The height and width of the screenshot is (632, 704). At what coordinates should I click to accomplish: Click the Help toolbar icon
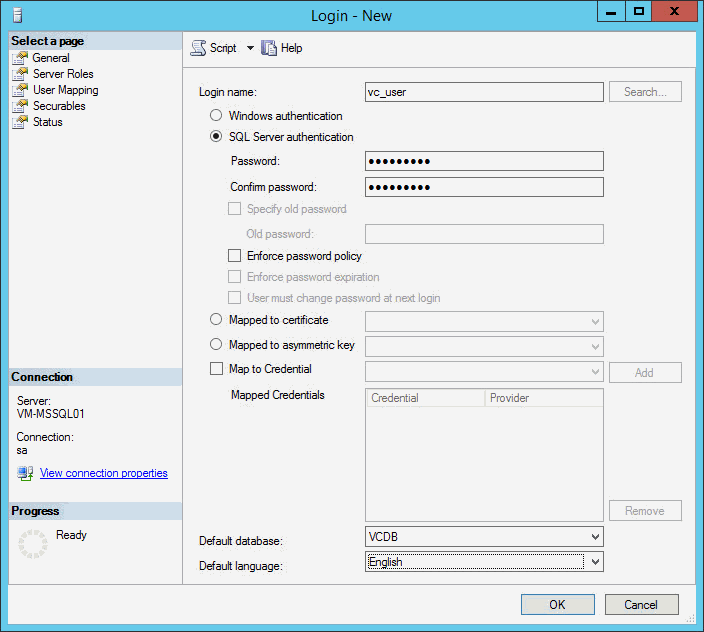269,48
